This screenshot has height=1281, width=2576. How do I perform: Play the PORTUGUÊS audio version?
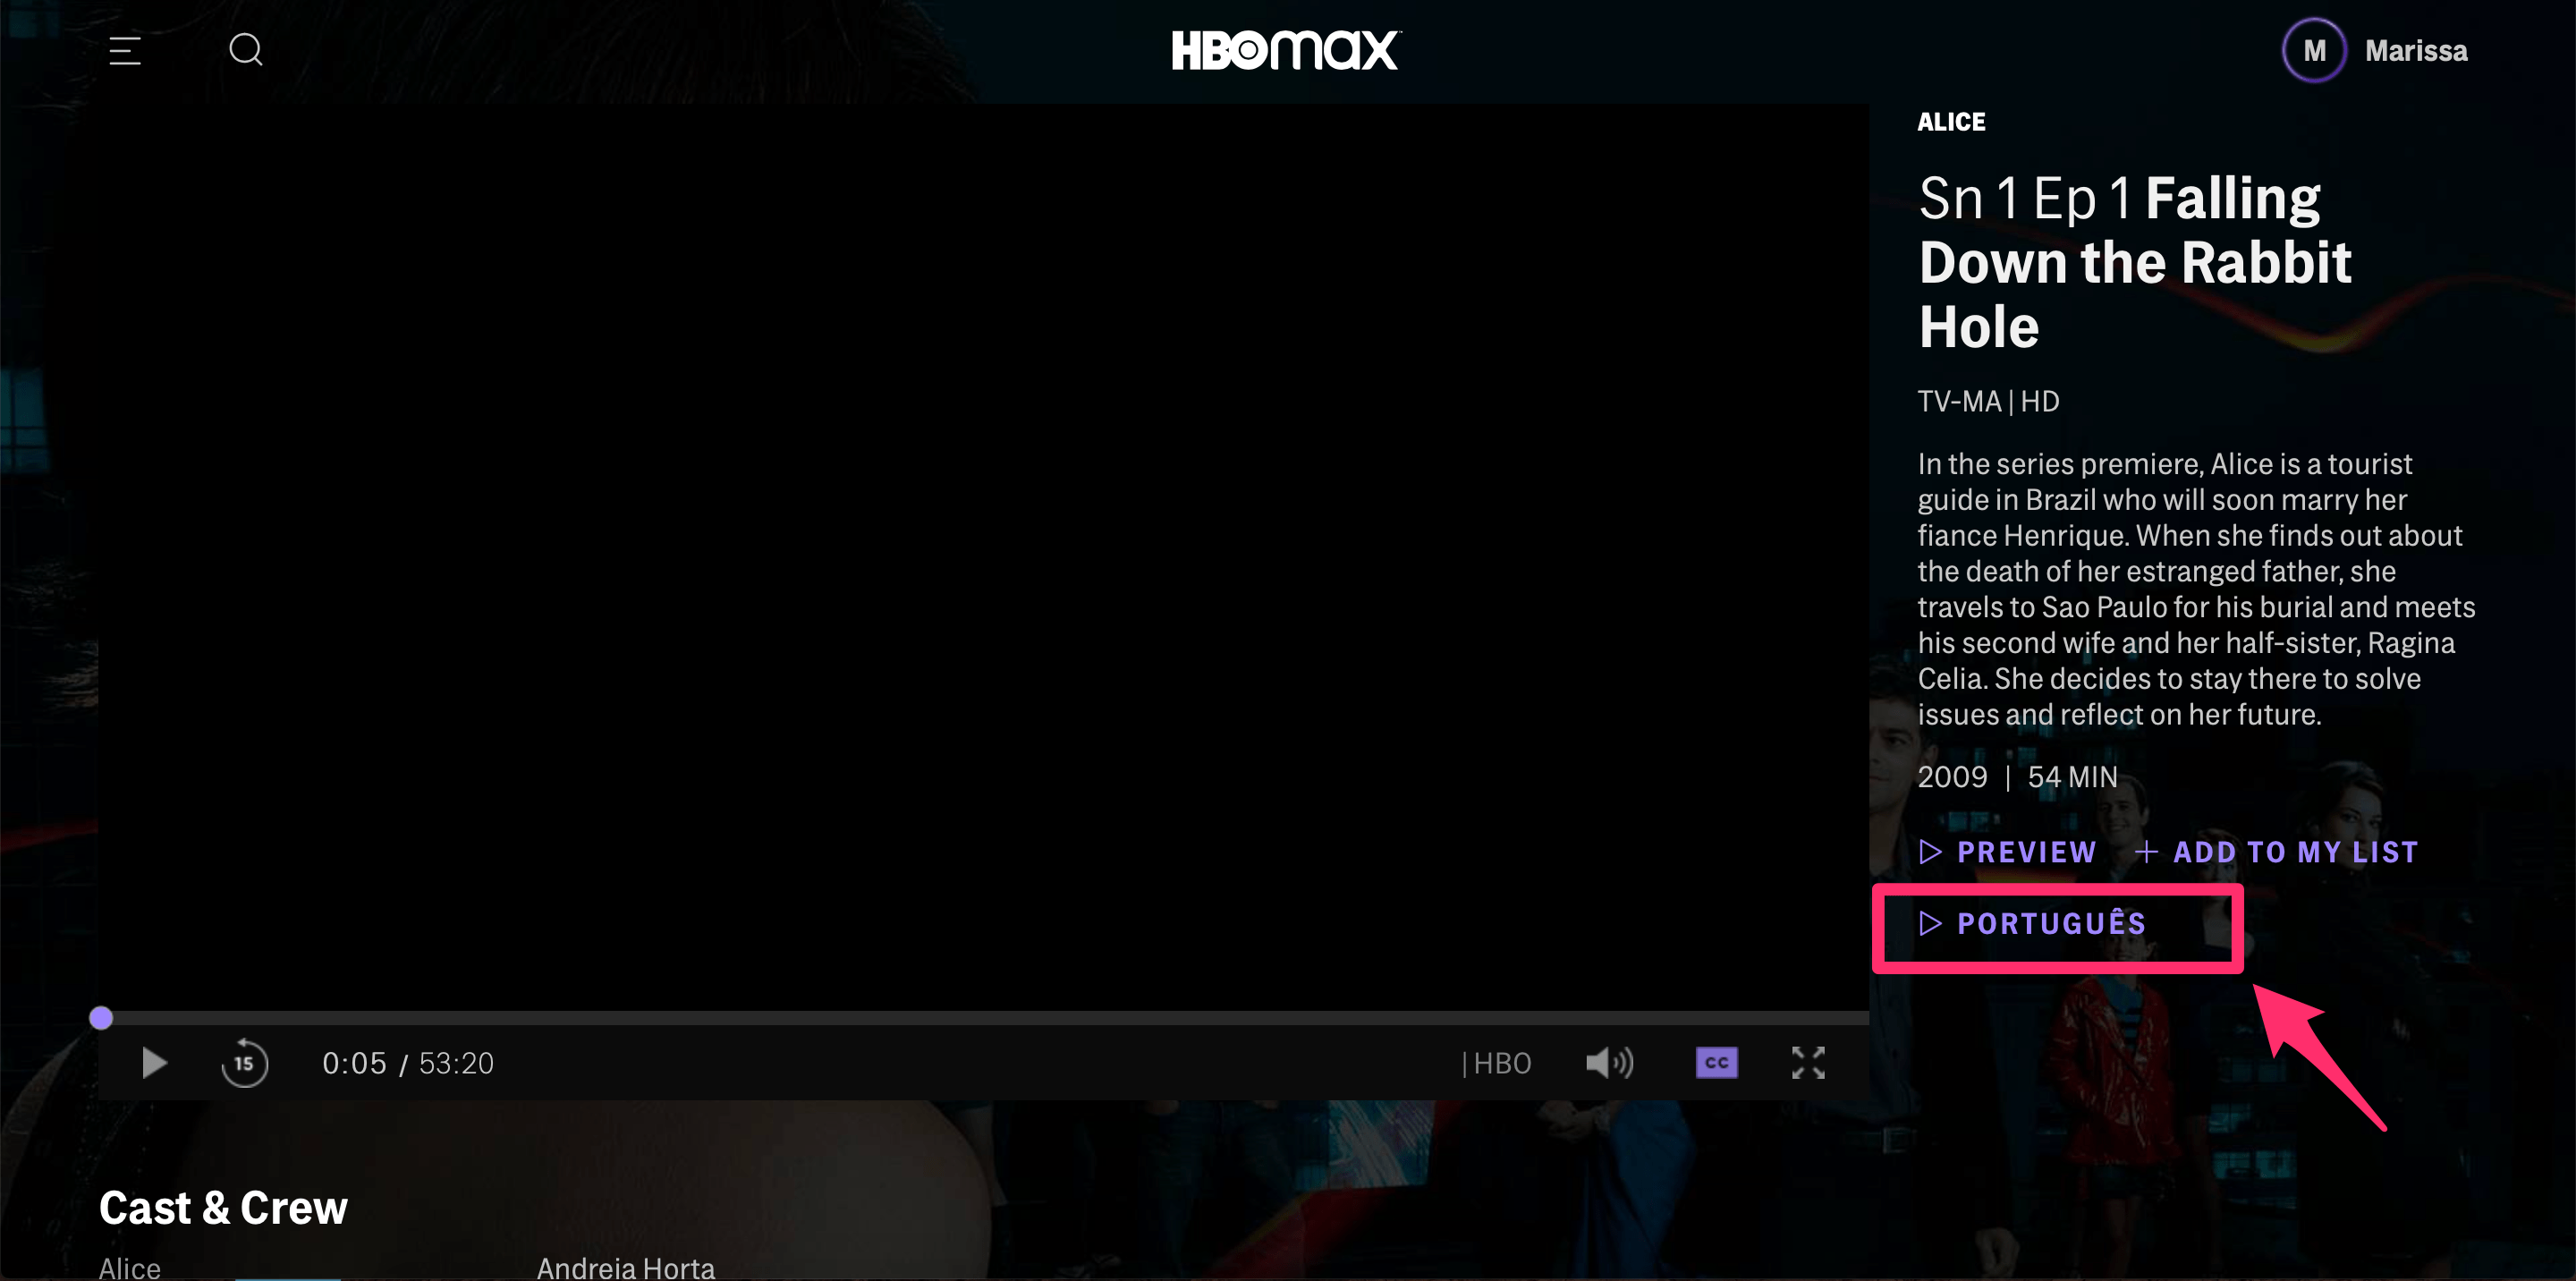2050,923
